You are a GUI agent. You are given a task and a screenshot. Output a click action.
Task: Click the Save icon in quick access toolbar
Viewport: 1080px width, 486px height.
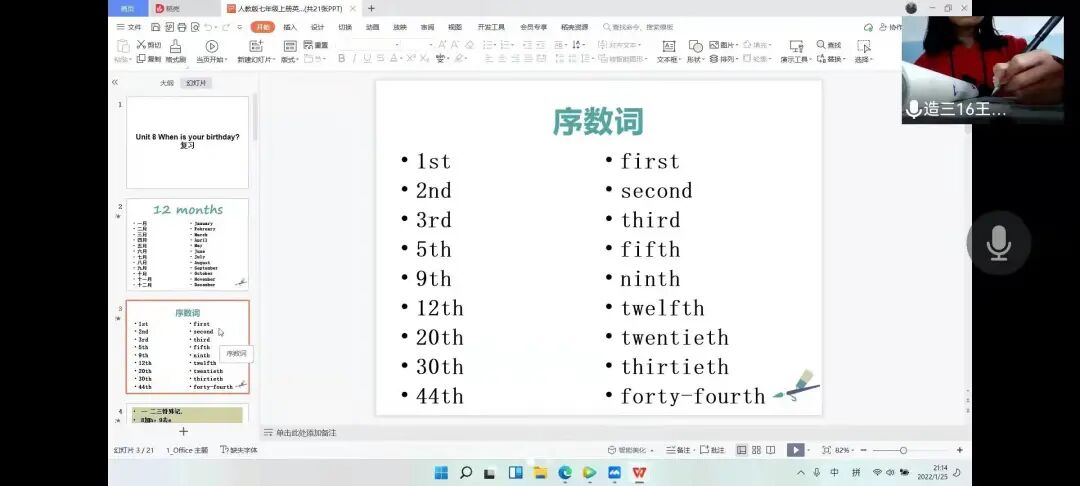[x=156, y=27]
